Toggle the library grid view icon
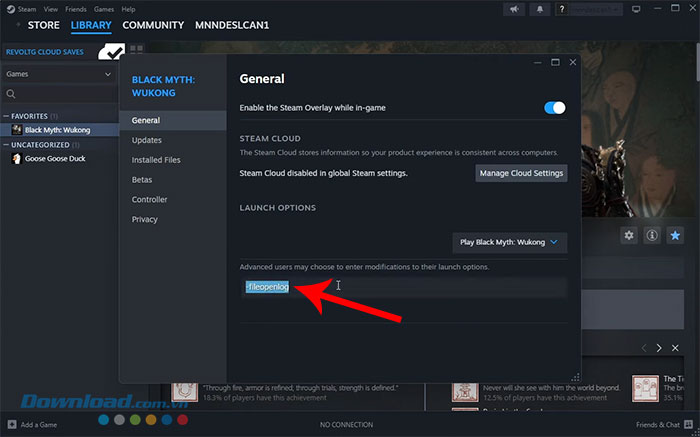This screenshot has width=700, height=437. click(x=136, y=49)
